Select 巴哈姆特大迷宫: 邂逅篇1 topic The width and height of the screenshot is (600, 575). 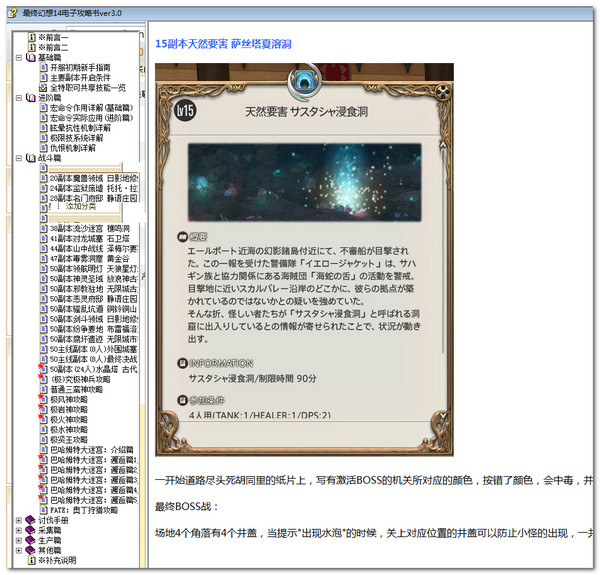click(x=94, y=459)
